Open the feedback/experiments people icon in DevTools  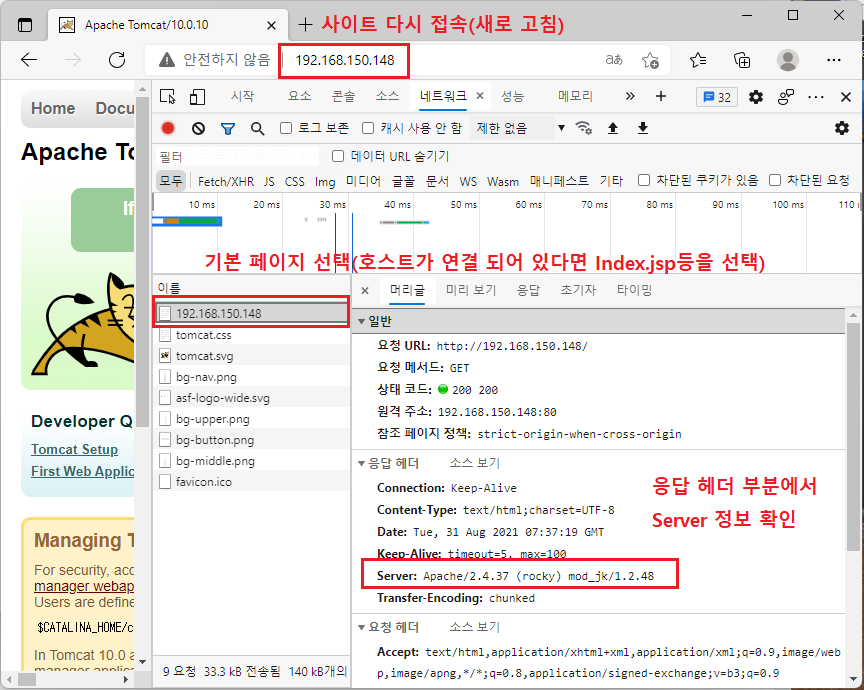[x=786, y=97]
